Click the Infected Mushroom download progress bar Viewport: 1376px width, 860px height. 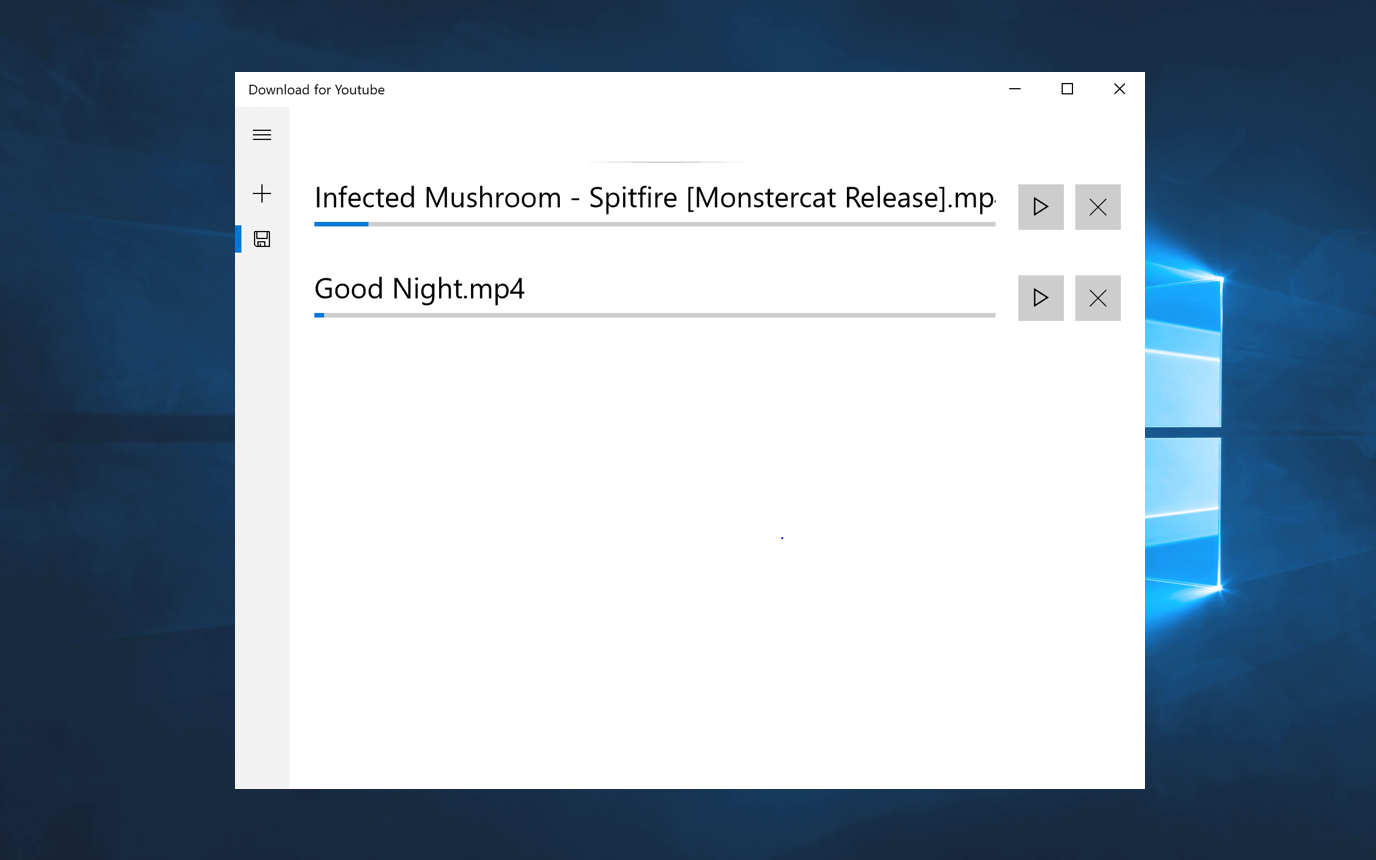pyautogui.click(x=655, y=224)
